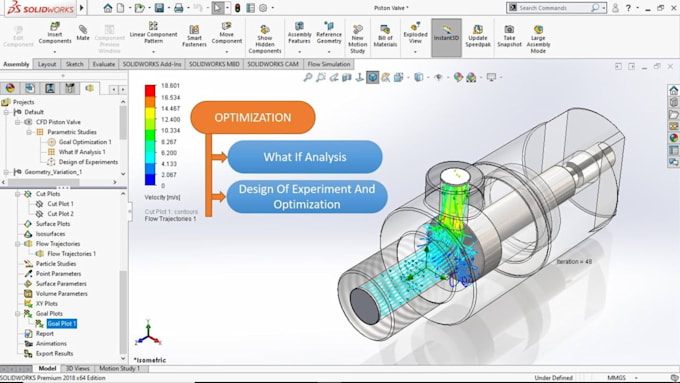The width and height of the screenshot is (680, 383).
Task: Switch to the Sketch tab
Action: point(75,64)
